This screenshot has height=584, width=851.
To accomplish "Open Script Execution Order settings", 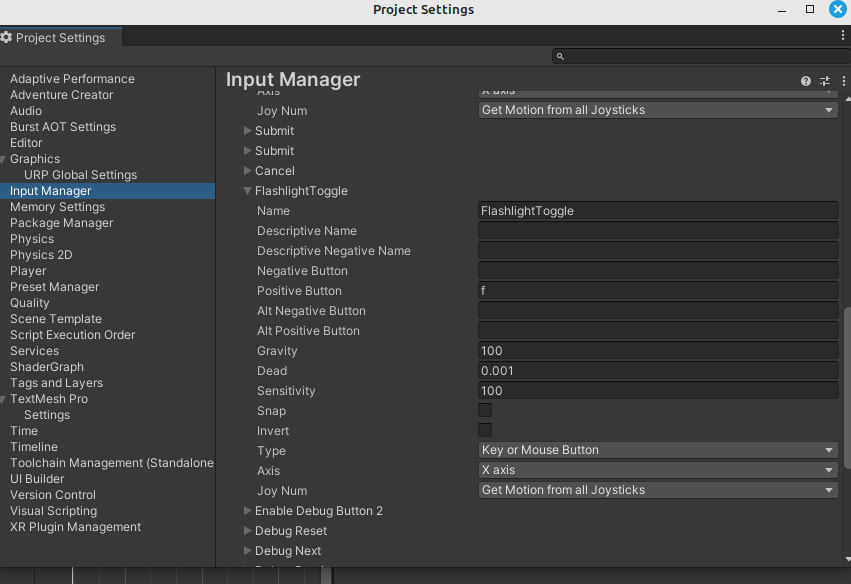I will tap(72, 335).
